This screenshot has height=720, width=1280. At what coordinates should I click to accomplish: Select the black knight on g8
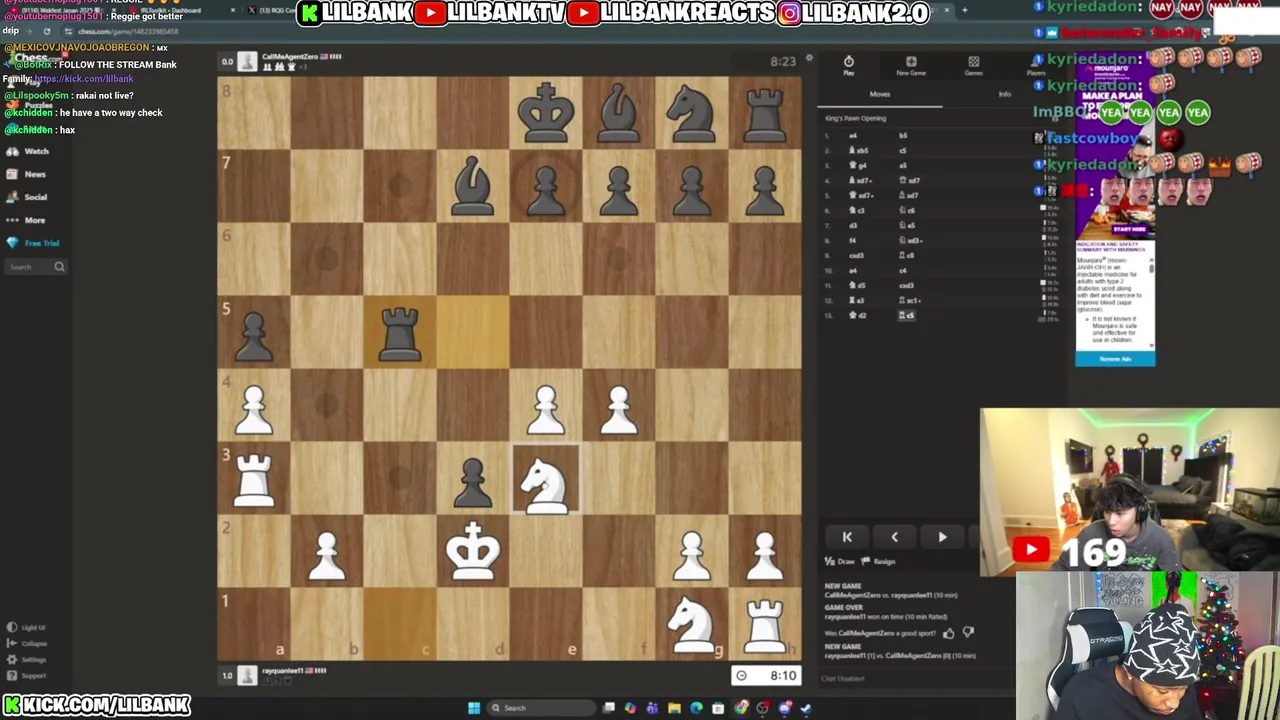692,113
